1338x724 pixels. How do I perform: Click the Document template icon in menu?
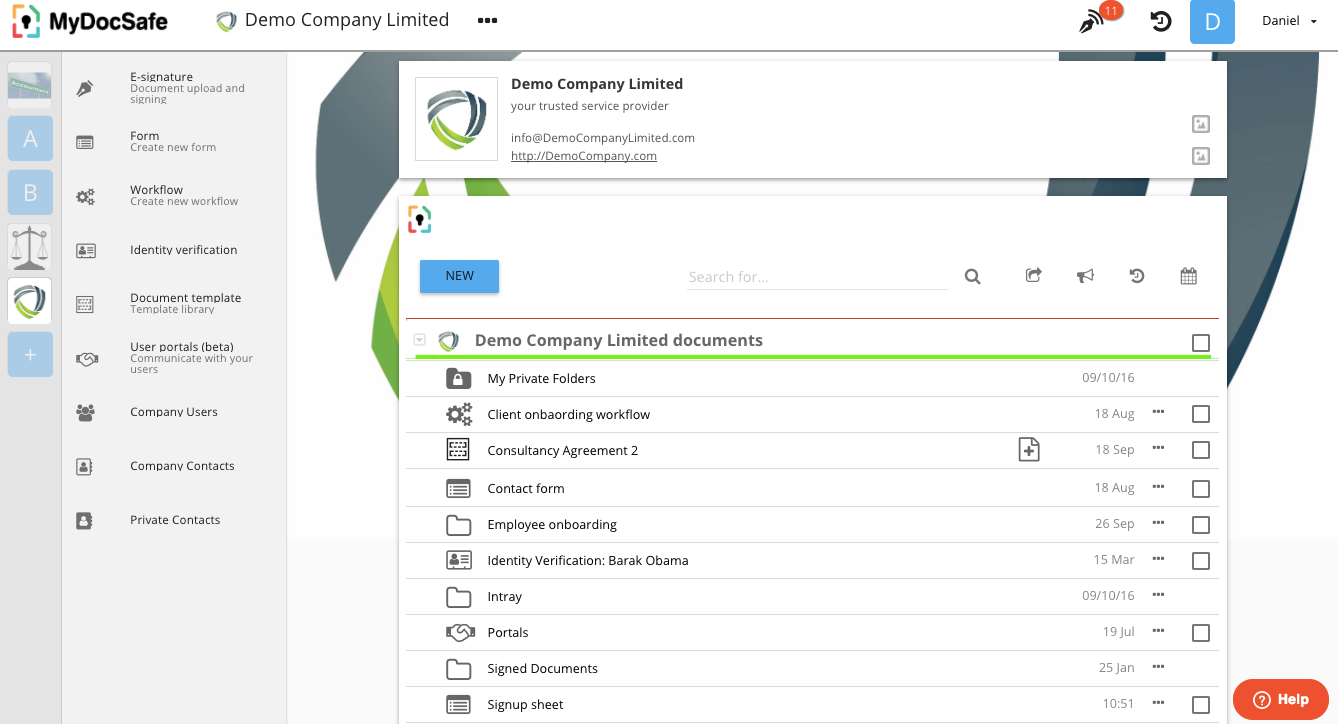pos(85,304)
